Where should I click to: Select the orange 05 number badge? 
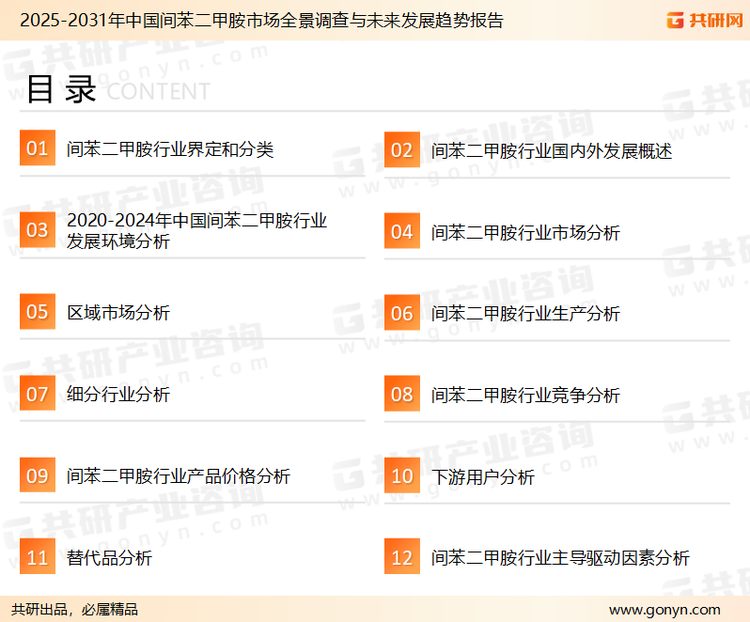click(37, 311)
